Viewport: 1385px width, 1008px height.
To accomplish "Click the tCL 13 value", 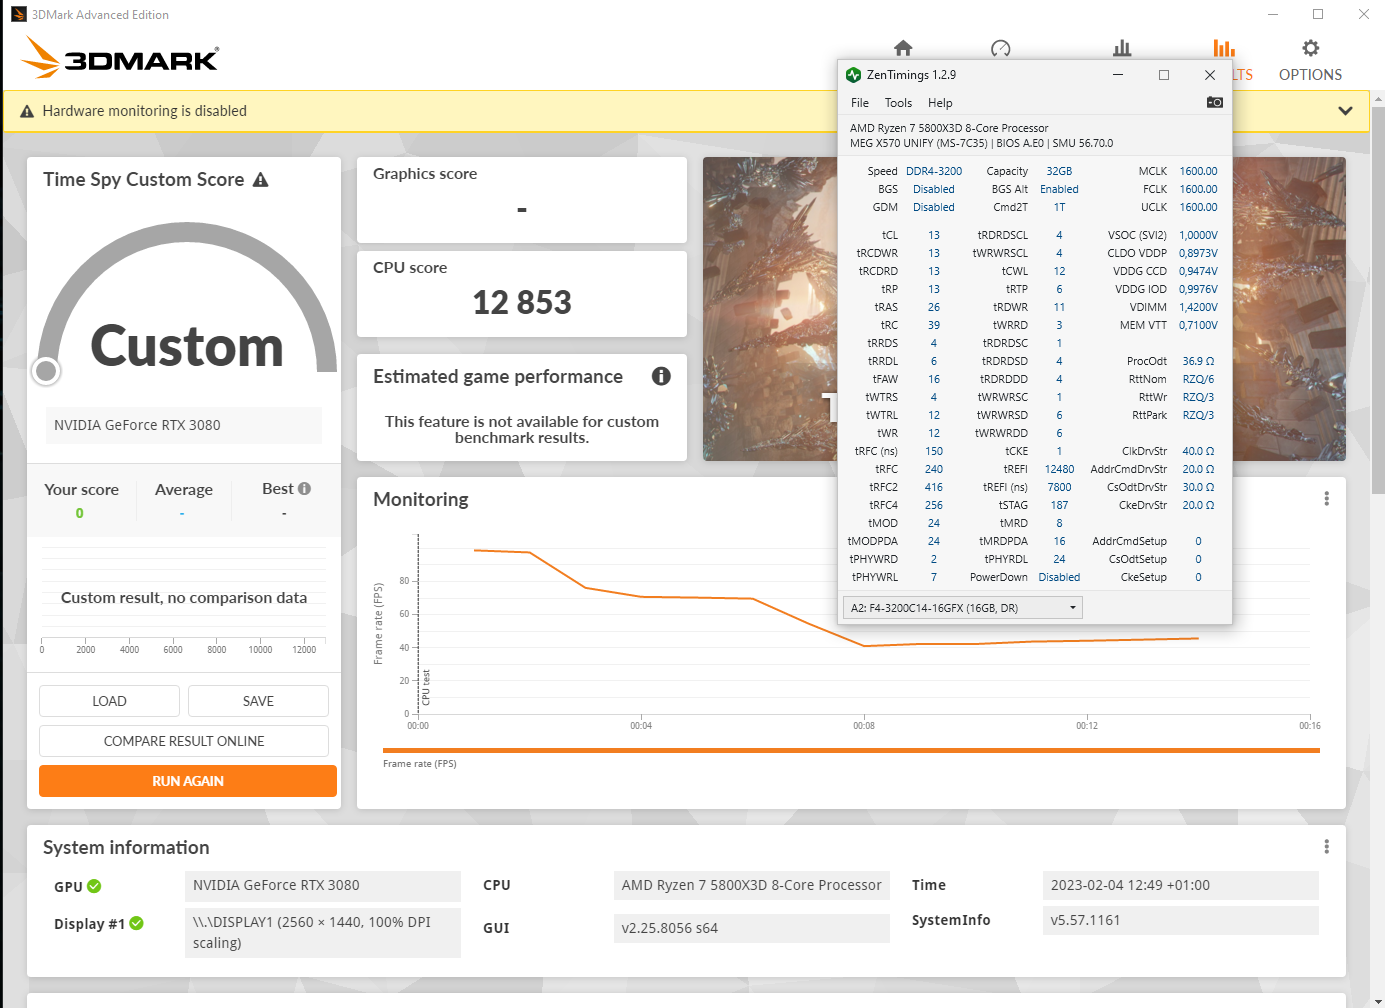I will click(x=934, y=235).
